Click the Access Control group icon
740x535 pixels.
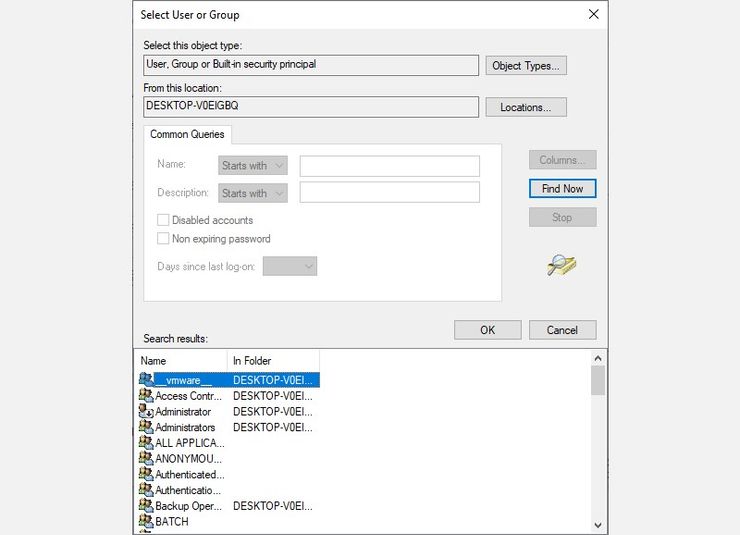tap(146, 396)
